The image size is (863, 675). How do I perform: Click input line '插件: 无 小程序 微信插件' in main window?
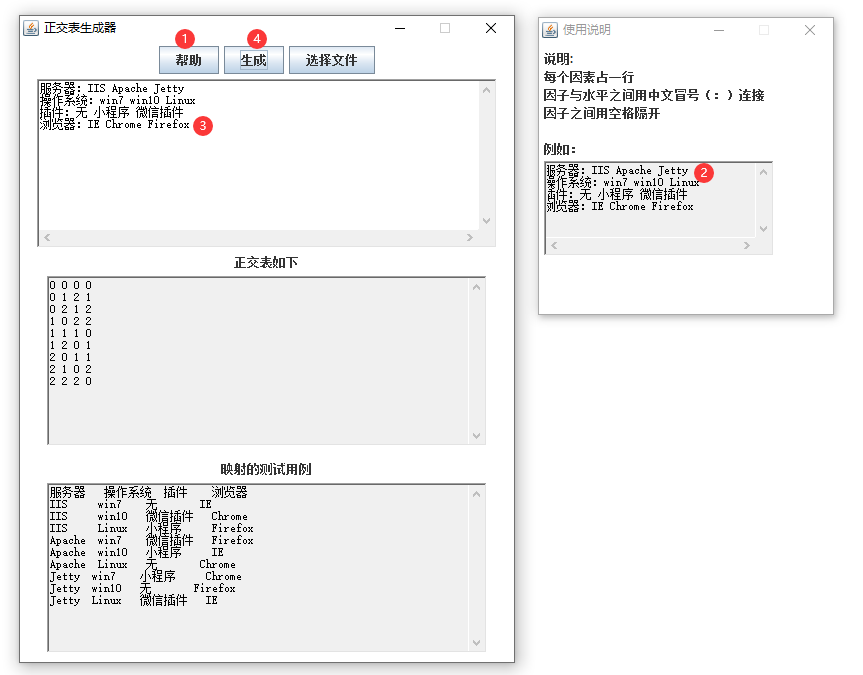click(112, 112)
